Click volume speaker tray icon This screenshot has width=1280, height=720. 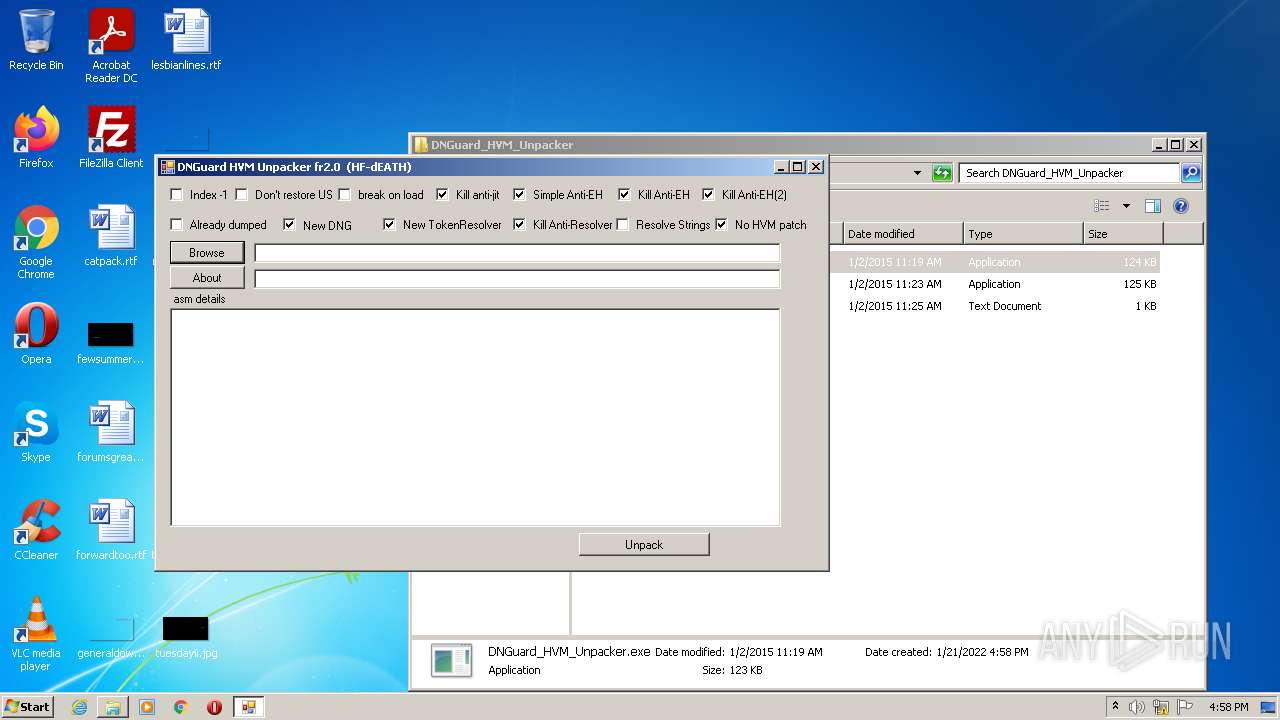[1137, 707]
